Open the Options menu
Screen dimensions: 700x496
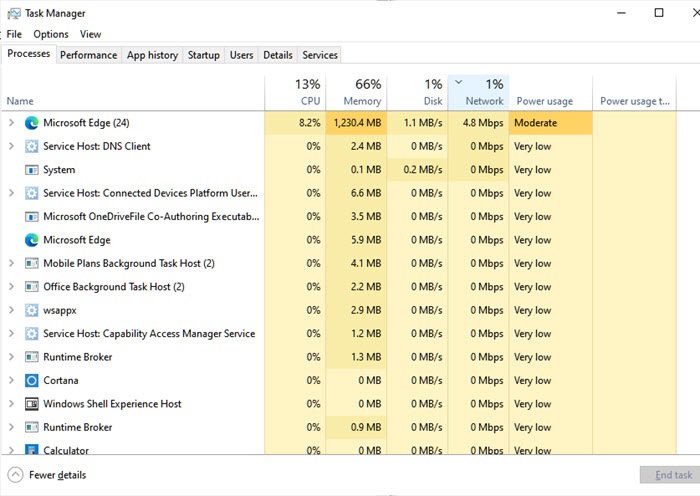coord(51,34)
